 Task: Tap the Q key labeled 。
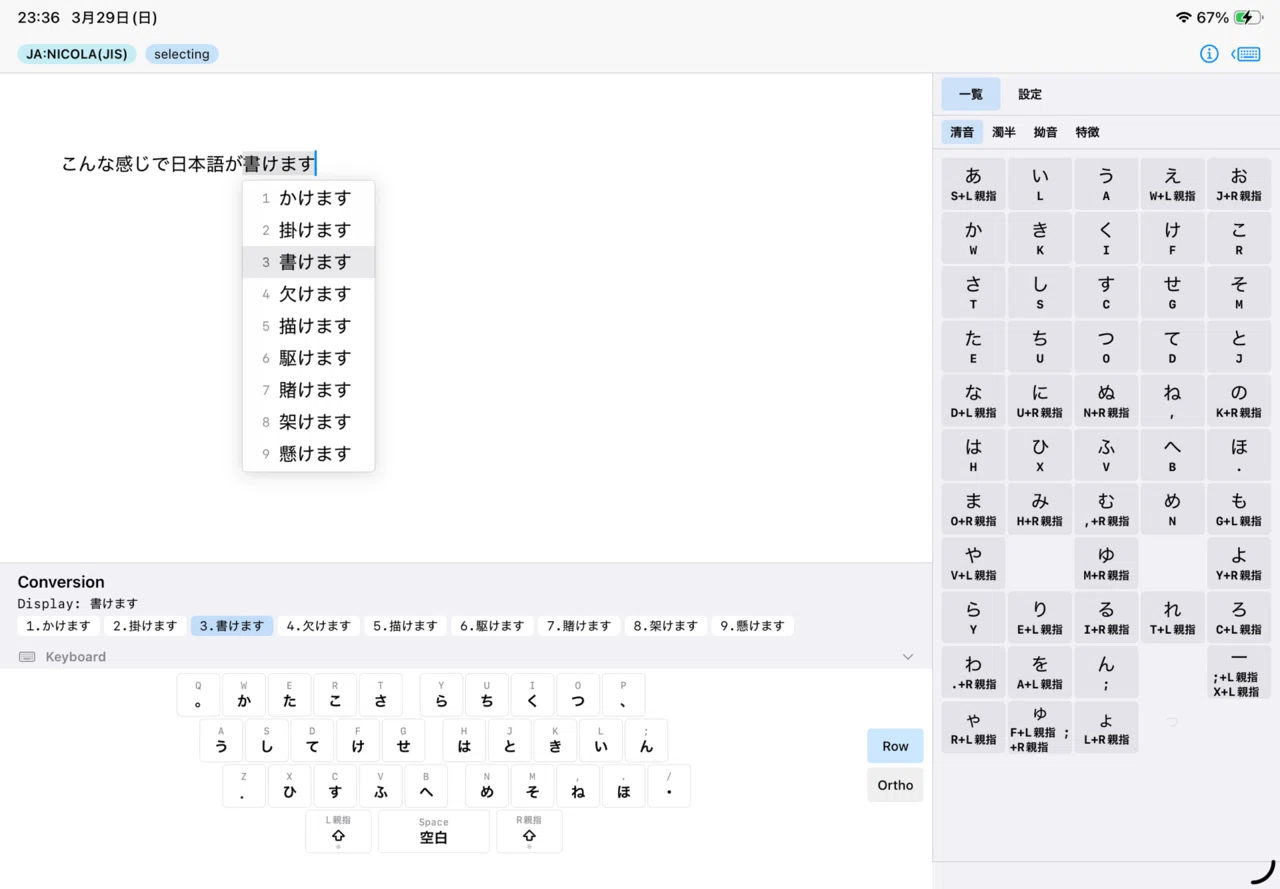198,695
